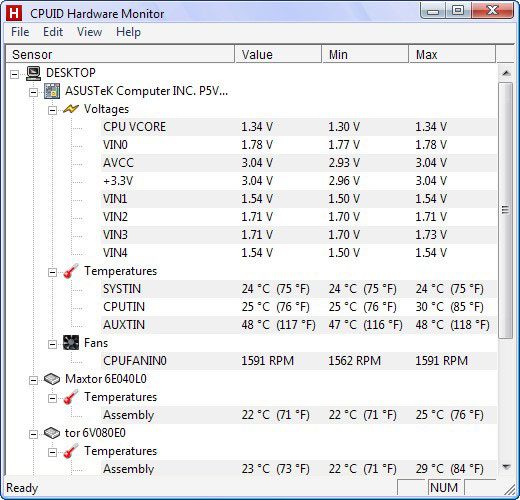This screenshot has width=520, height=500.
Task: Click the Maxtor 6E040L0 hard drive icon
Action: pos(52,379)
